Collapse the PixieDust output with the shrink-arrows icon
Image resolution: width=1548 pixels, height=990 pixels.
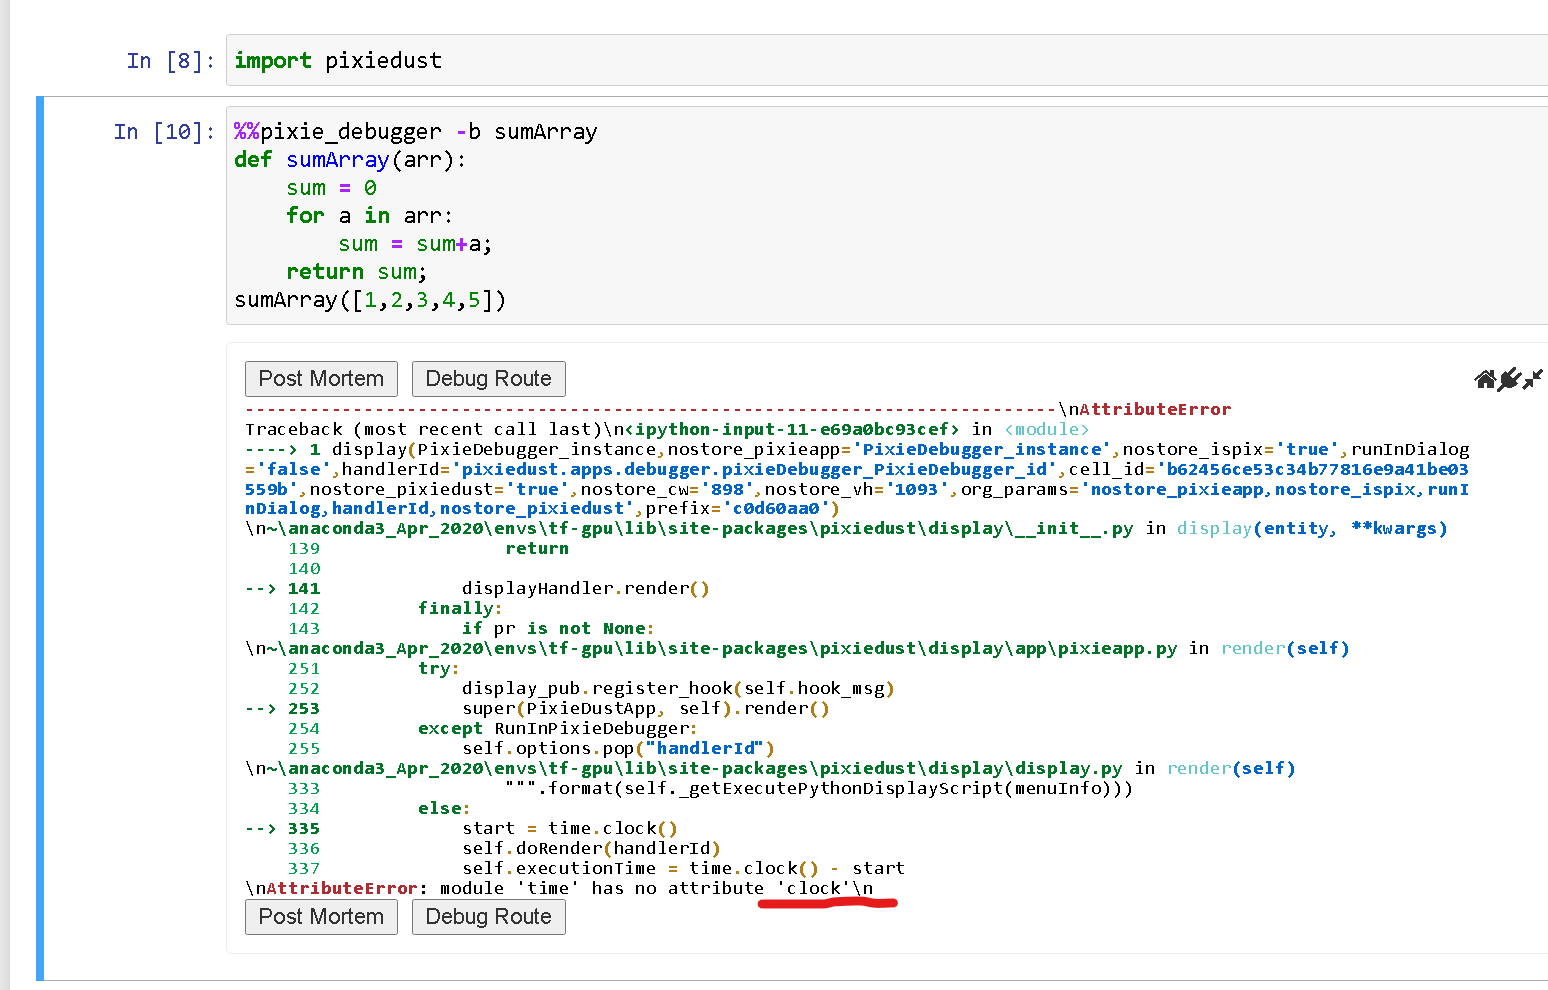coord(1531,379)
